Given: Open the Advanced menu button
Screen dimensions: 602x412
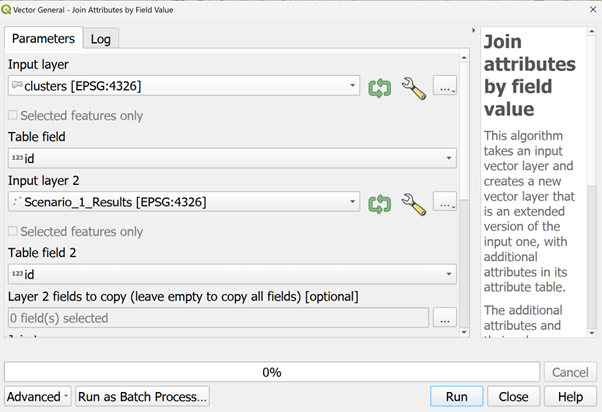Looking at the screenshot, I should coord(38,396).
